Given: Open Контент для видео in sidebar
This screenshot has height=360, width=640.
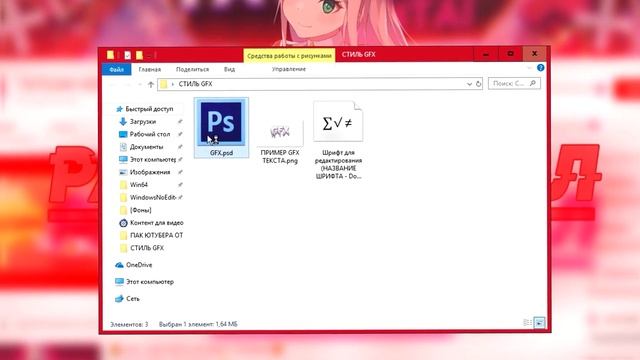Looking at the screenshot, I should (x=156, y=223).
